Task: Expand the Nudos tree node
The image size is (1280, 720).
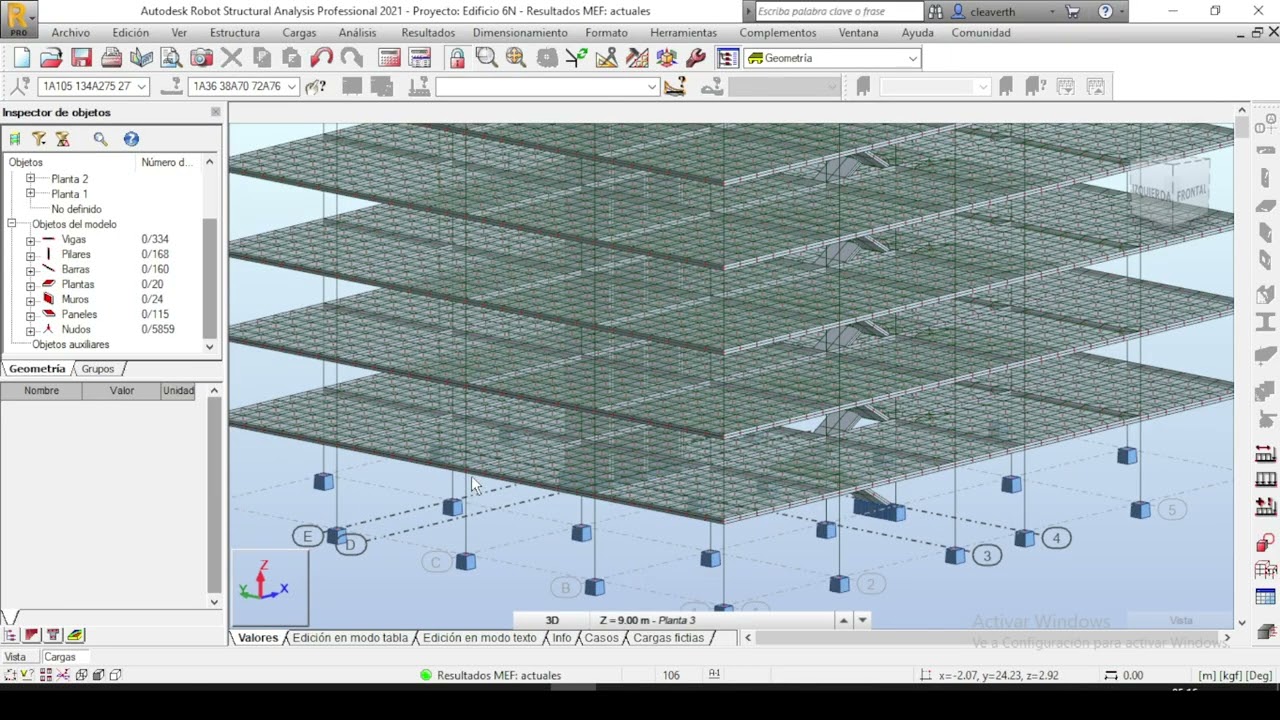Action: (x=30, y=330)
